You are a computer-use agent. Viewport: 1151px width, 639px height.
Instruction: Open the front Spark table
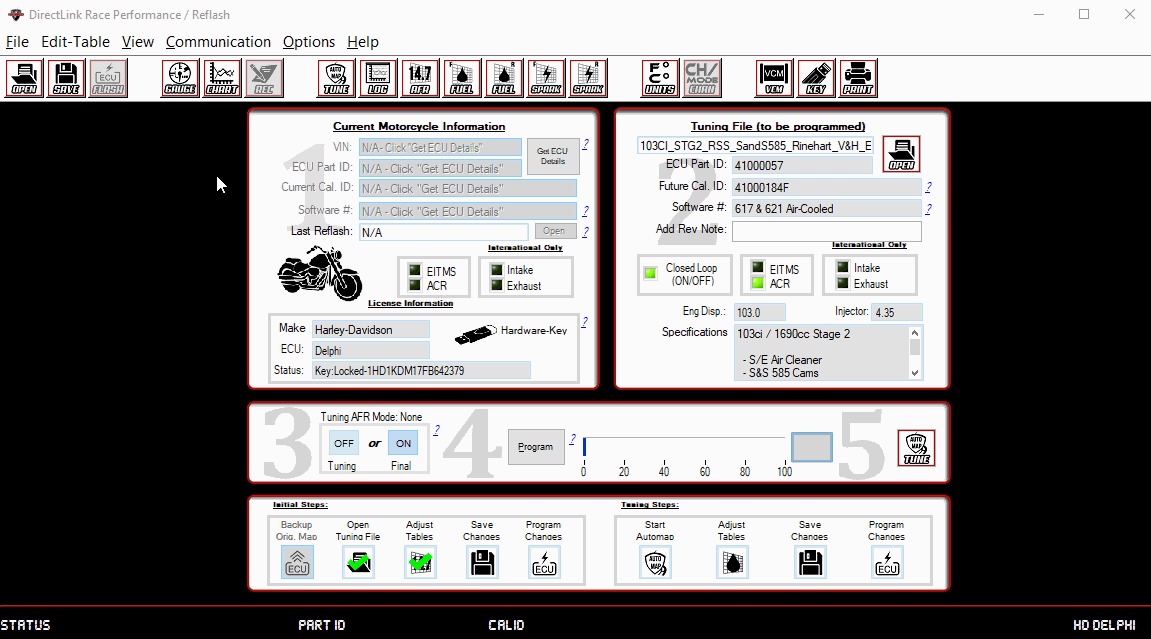click(x=546, y=78)
